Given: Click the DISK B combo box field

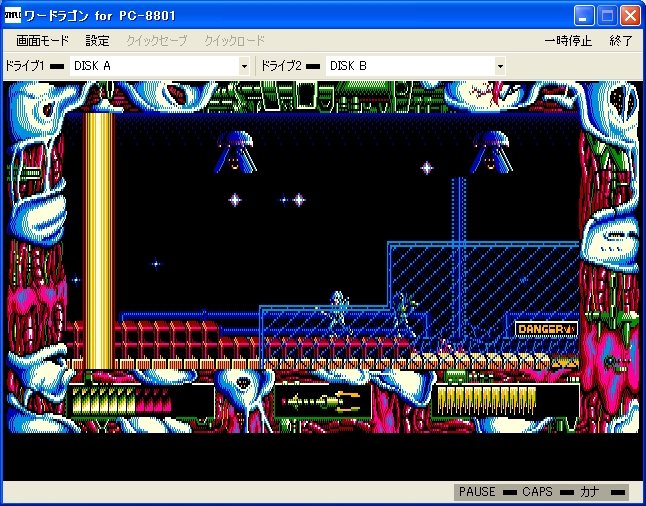Looking at the screenshot, I should (x=416, y=66).
